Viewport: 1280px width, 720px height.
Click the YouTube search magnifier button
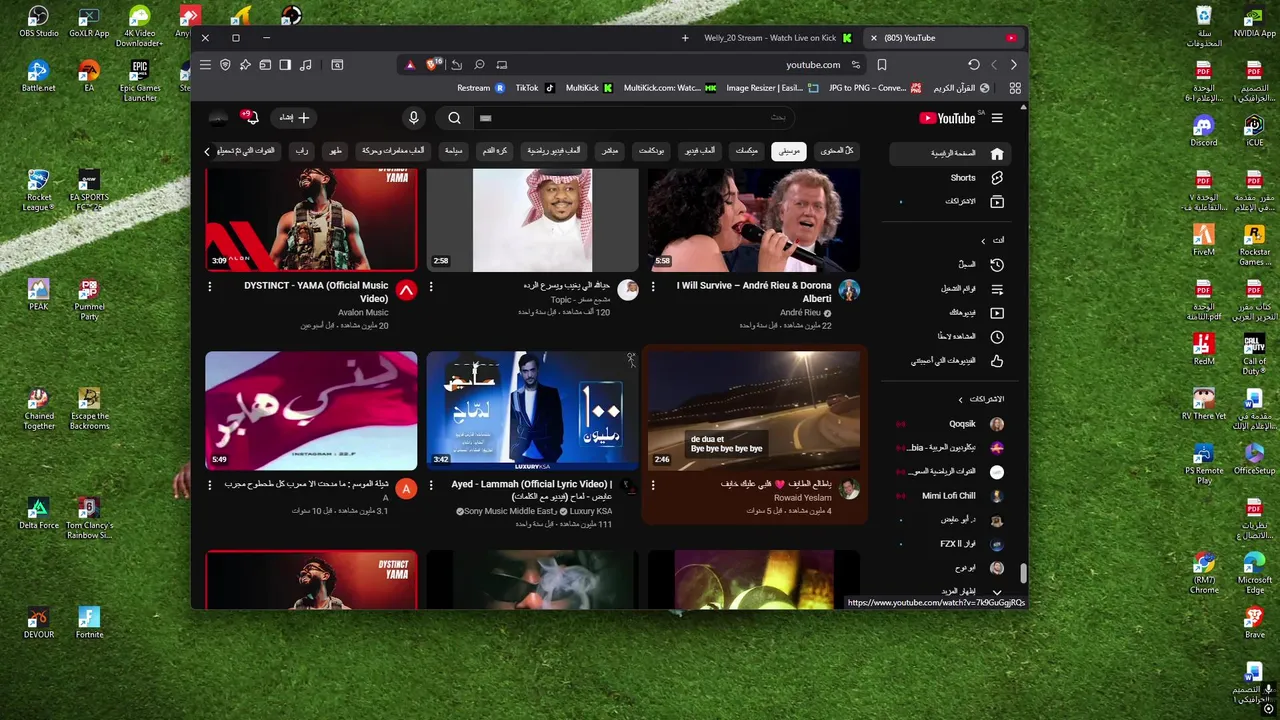coord(454,118)
